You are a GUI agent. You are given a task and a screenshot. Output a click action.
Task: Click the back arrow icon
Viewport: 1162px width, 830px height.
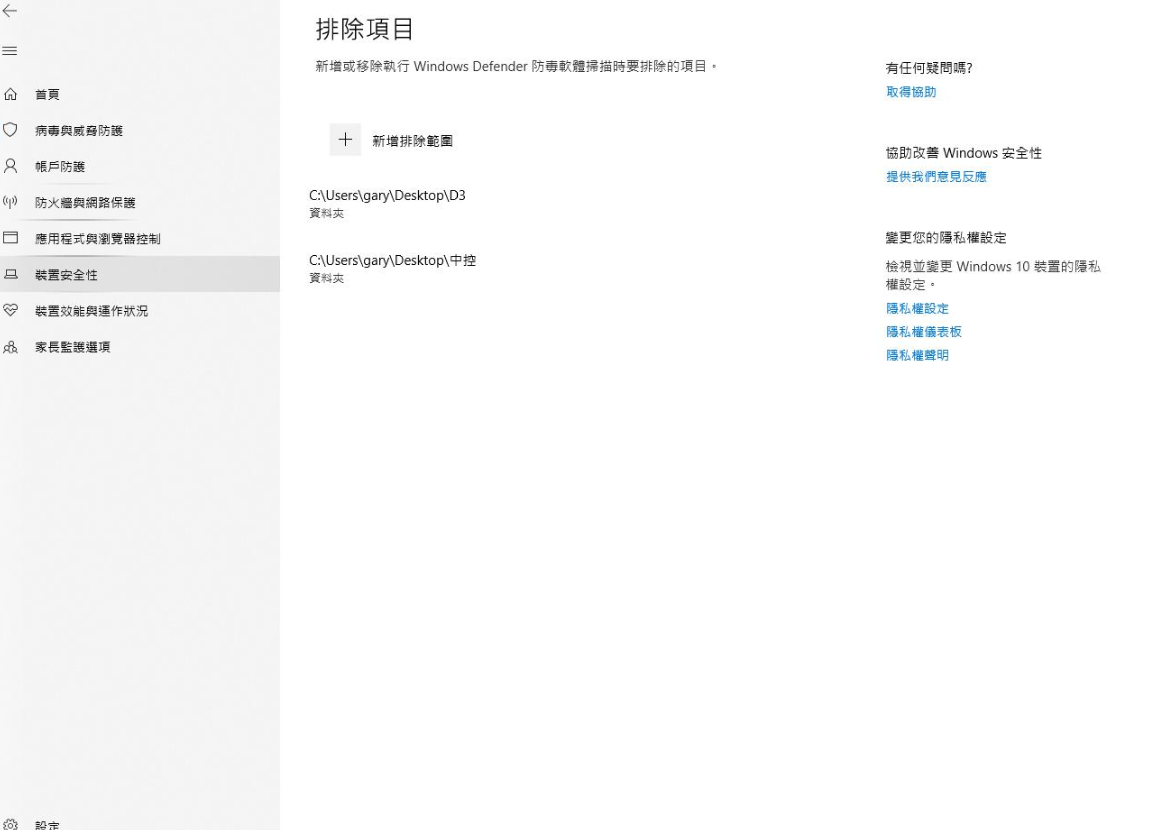point(11,11)
